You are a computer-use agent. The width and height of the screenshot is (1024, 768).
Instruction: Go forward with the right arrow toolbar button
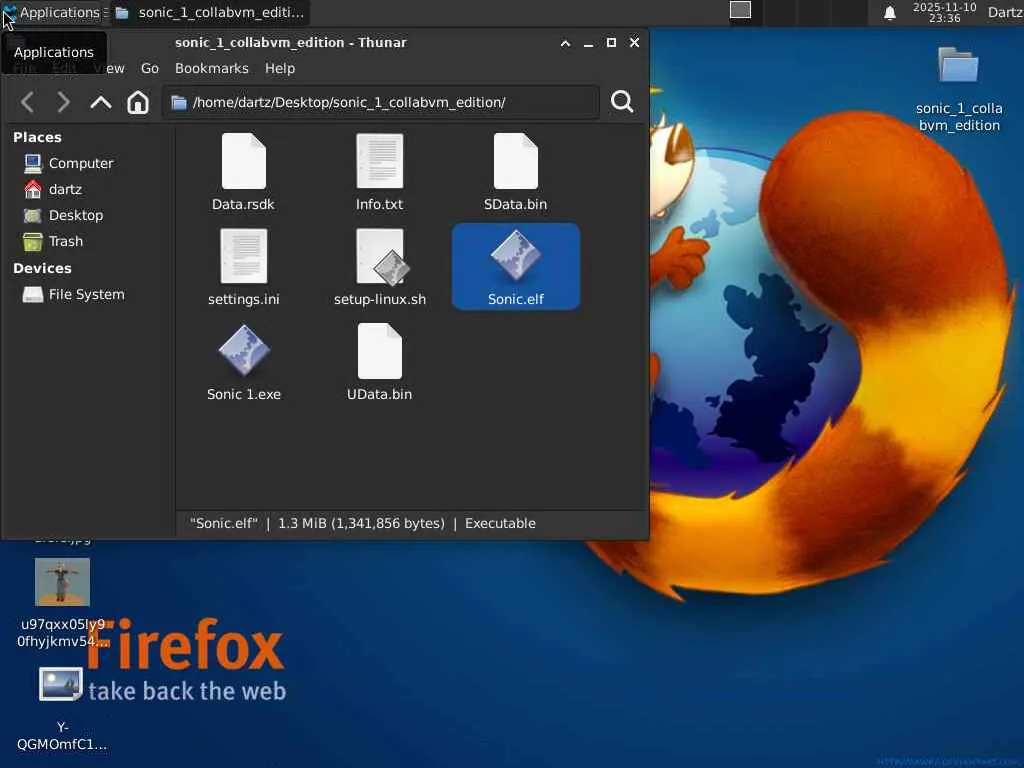pos(63,102)
